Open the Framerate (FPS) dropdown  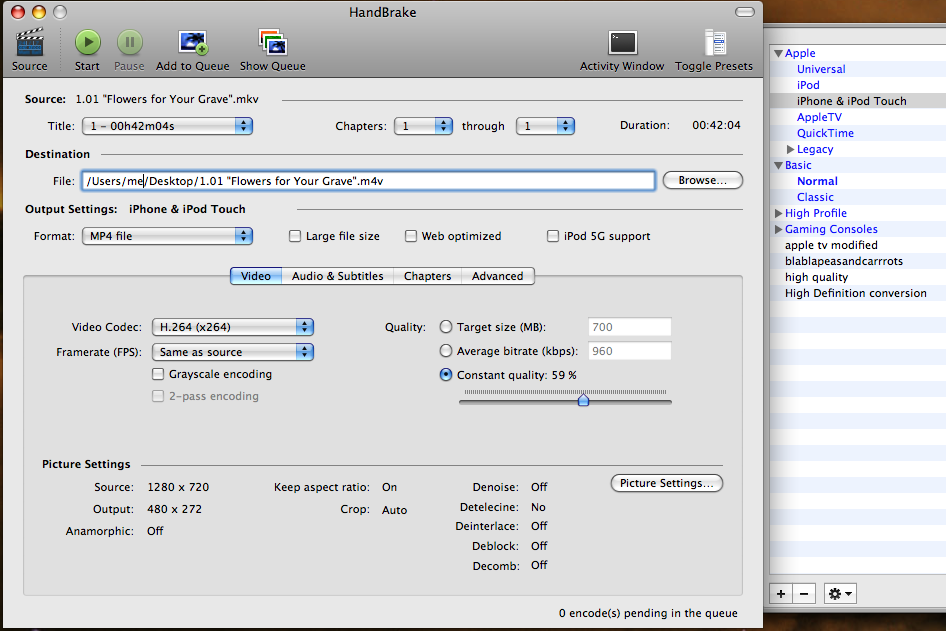coord(232,352)
